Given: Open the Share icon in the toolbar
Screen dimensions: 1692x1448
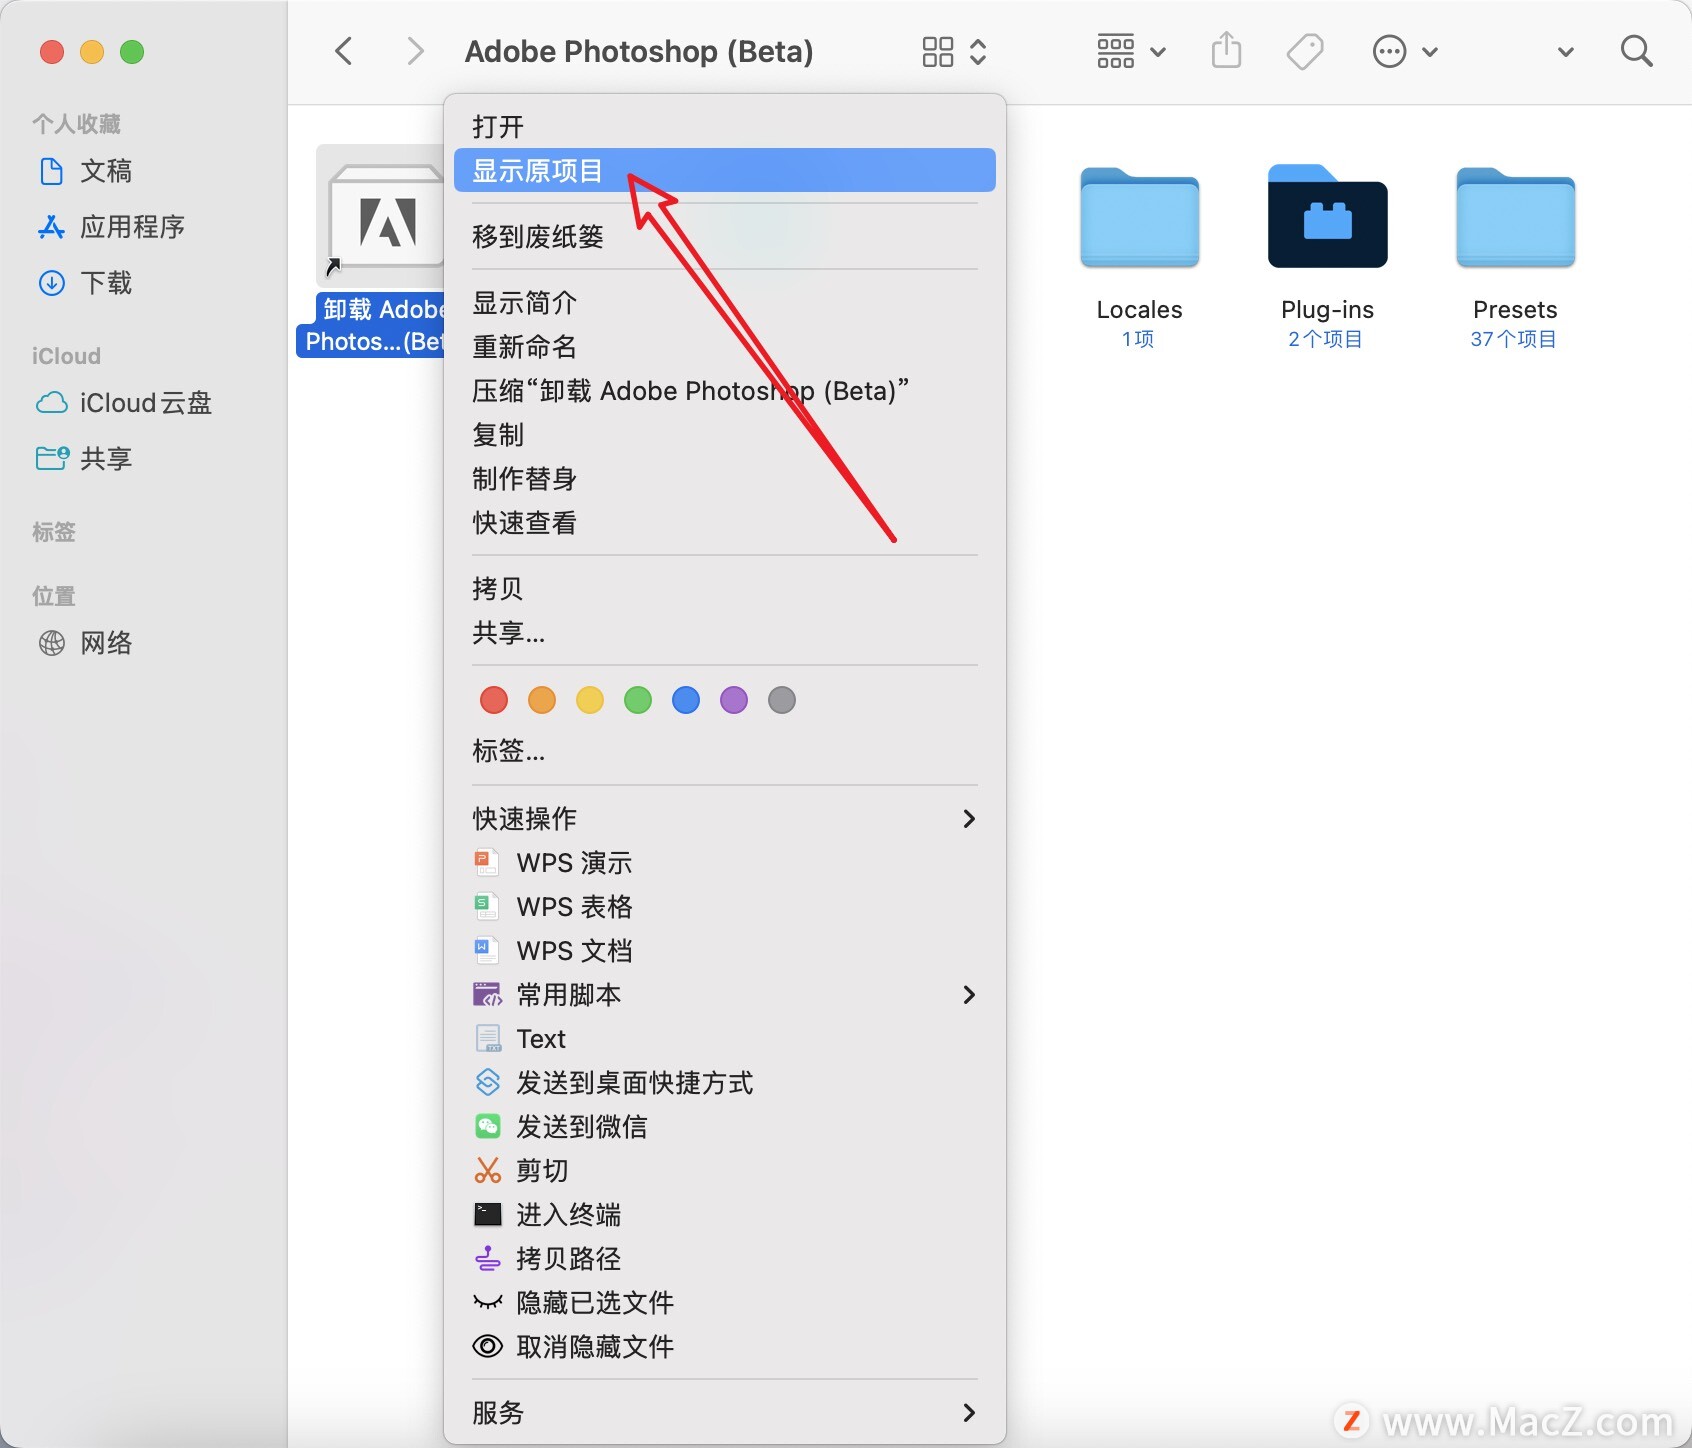Looking at the screenshot, I should pos(1226,50).
